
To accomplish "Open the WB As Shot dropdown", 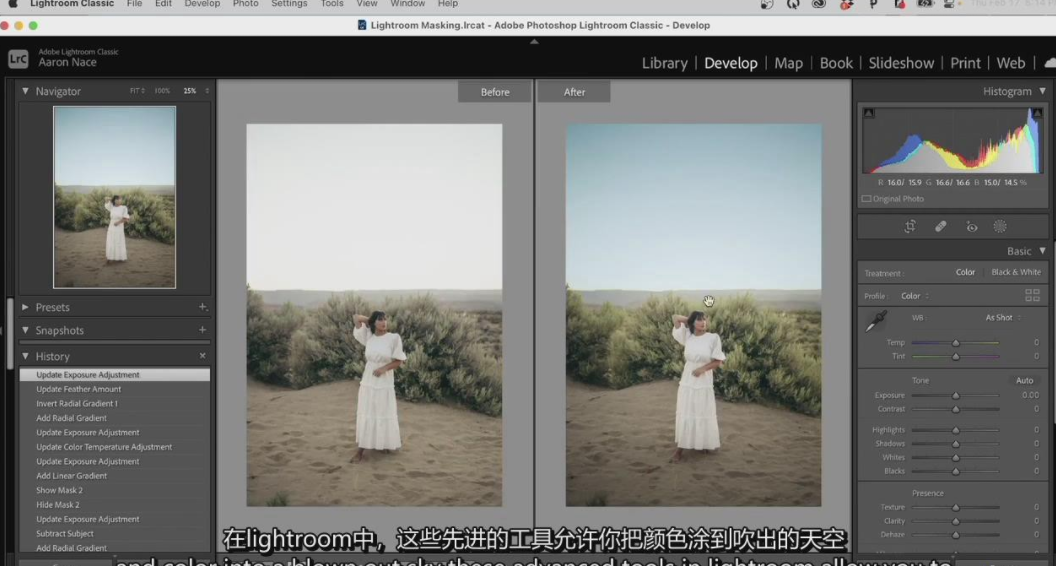I will 1003,317.
